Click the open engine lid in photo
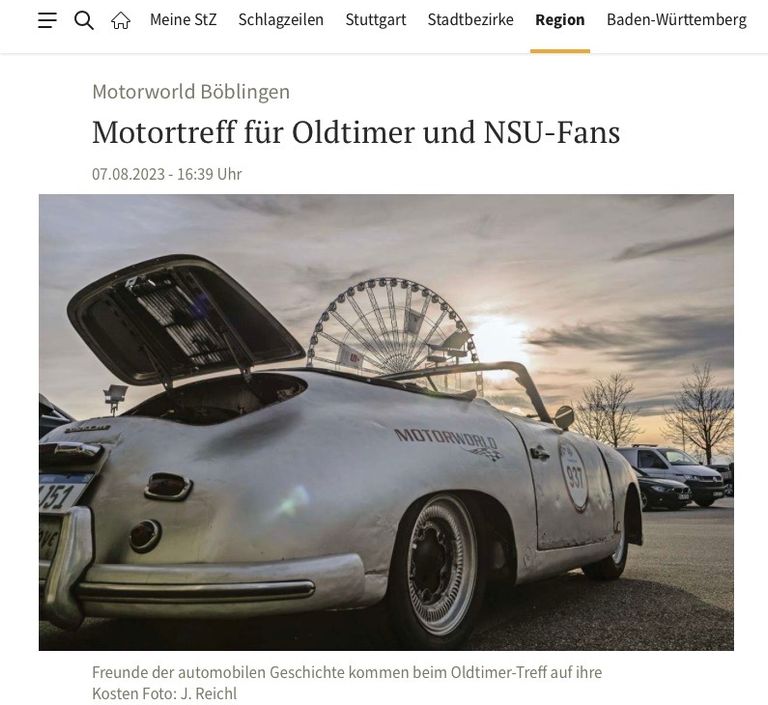Viewport: 768px width, 705px height. point(185,319)
